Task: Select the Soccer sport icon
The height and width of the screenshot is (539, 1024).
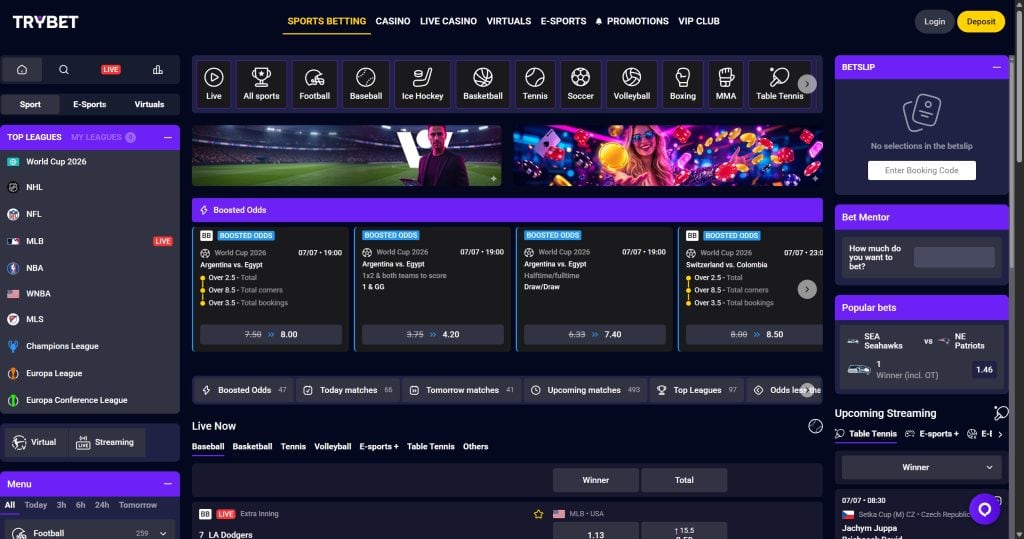Action: tap(580, 84)
